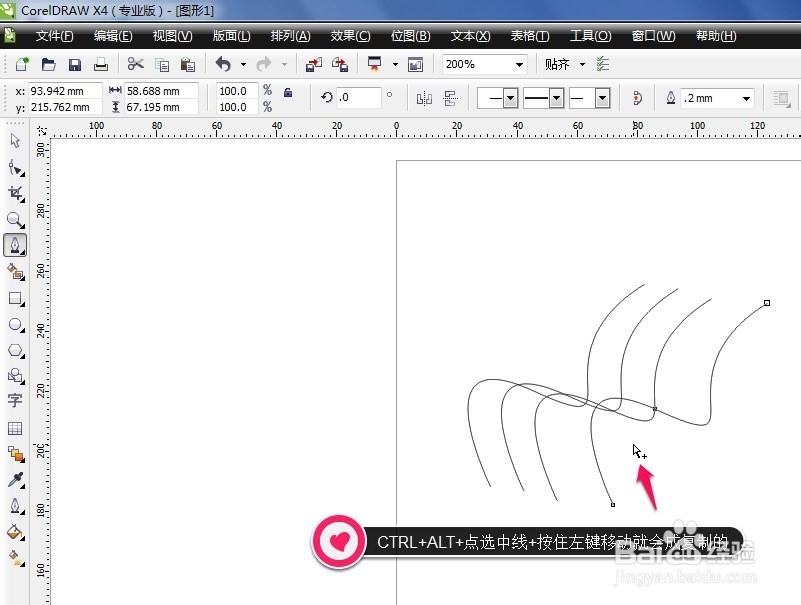Select the Fill bucket tool

(x=15, y=532)
